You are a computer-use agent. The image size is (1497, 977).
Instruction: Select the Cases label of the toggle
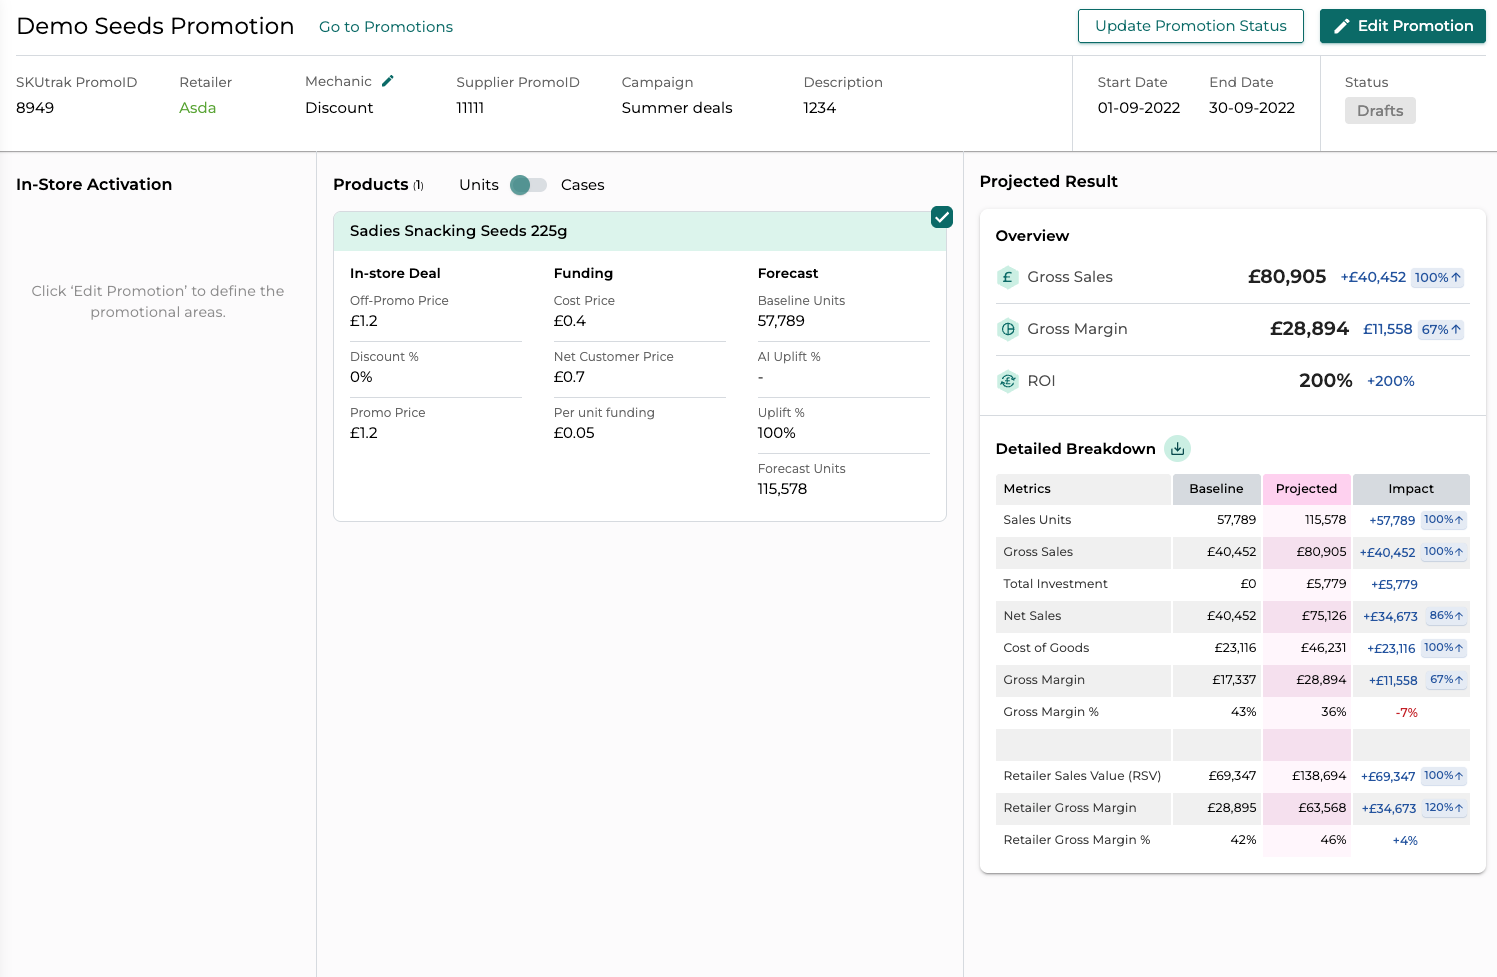tap(582, 185)
